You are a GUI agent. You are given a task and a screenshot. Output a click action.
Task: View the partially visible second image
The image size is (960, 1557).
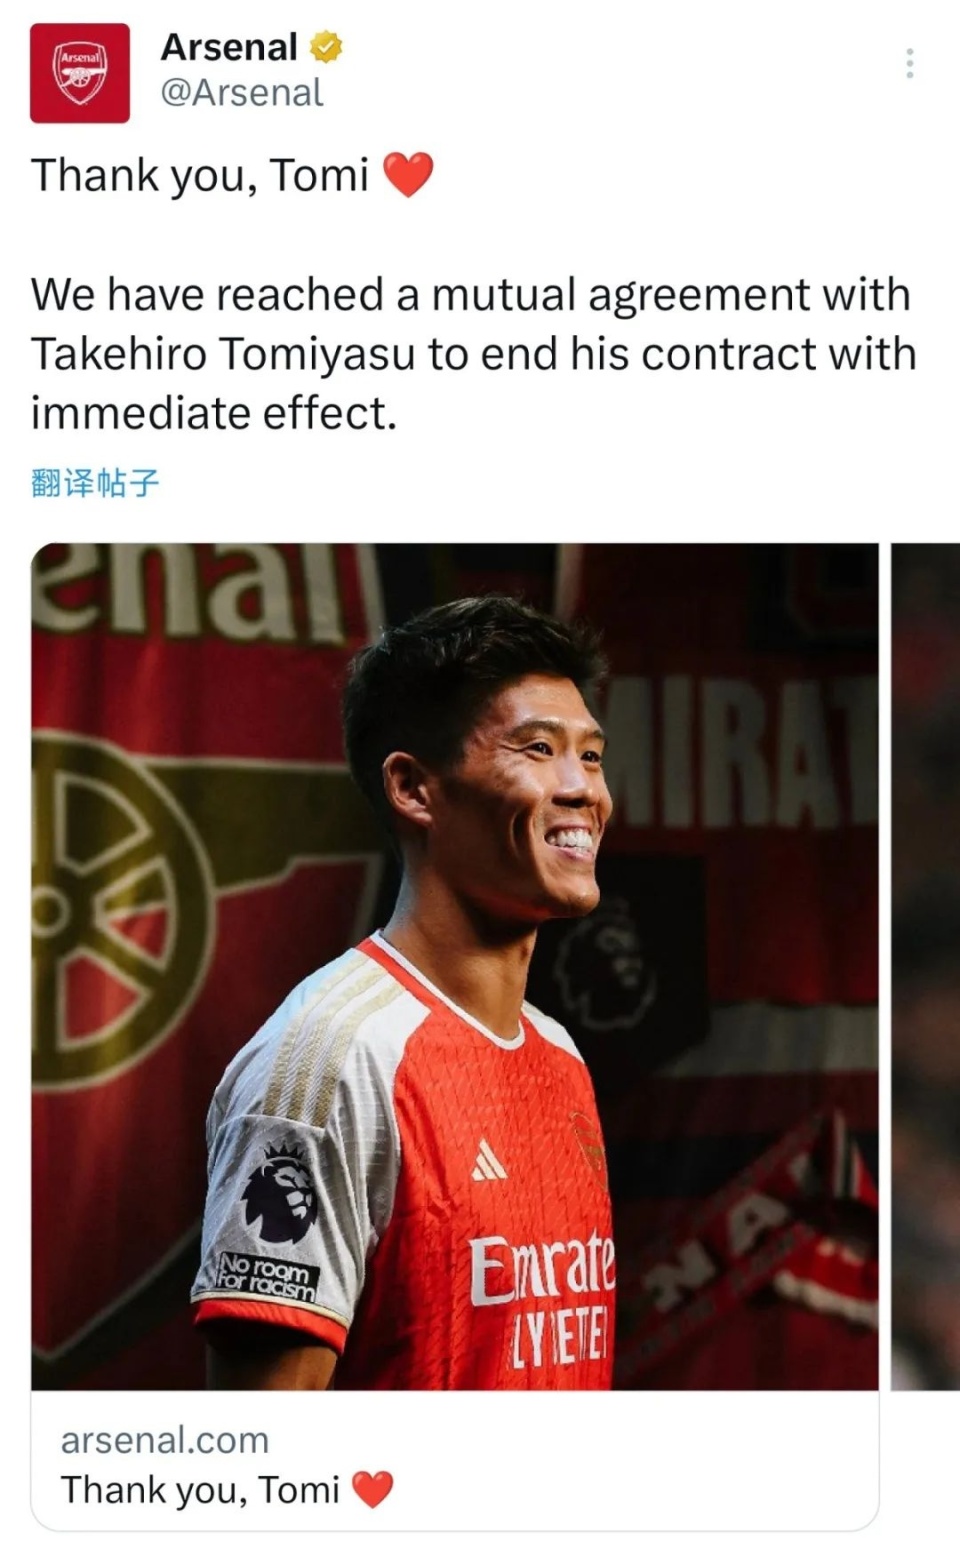(x=925, y=966)
